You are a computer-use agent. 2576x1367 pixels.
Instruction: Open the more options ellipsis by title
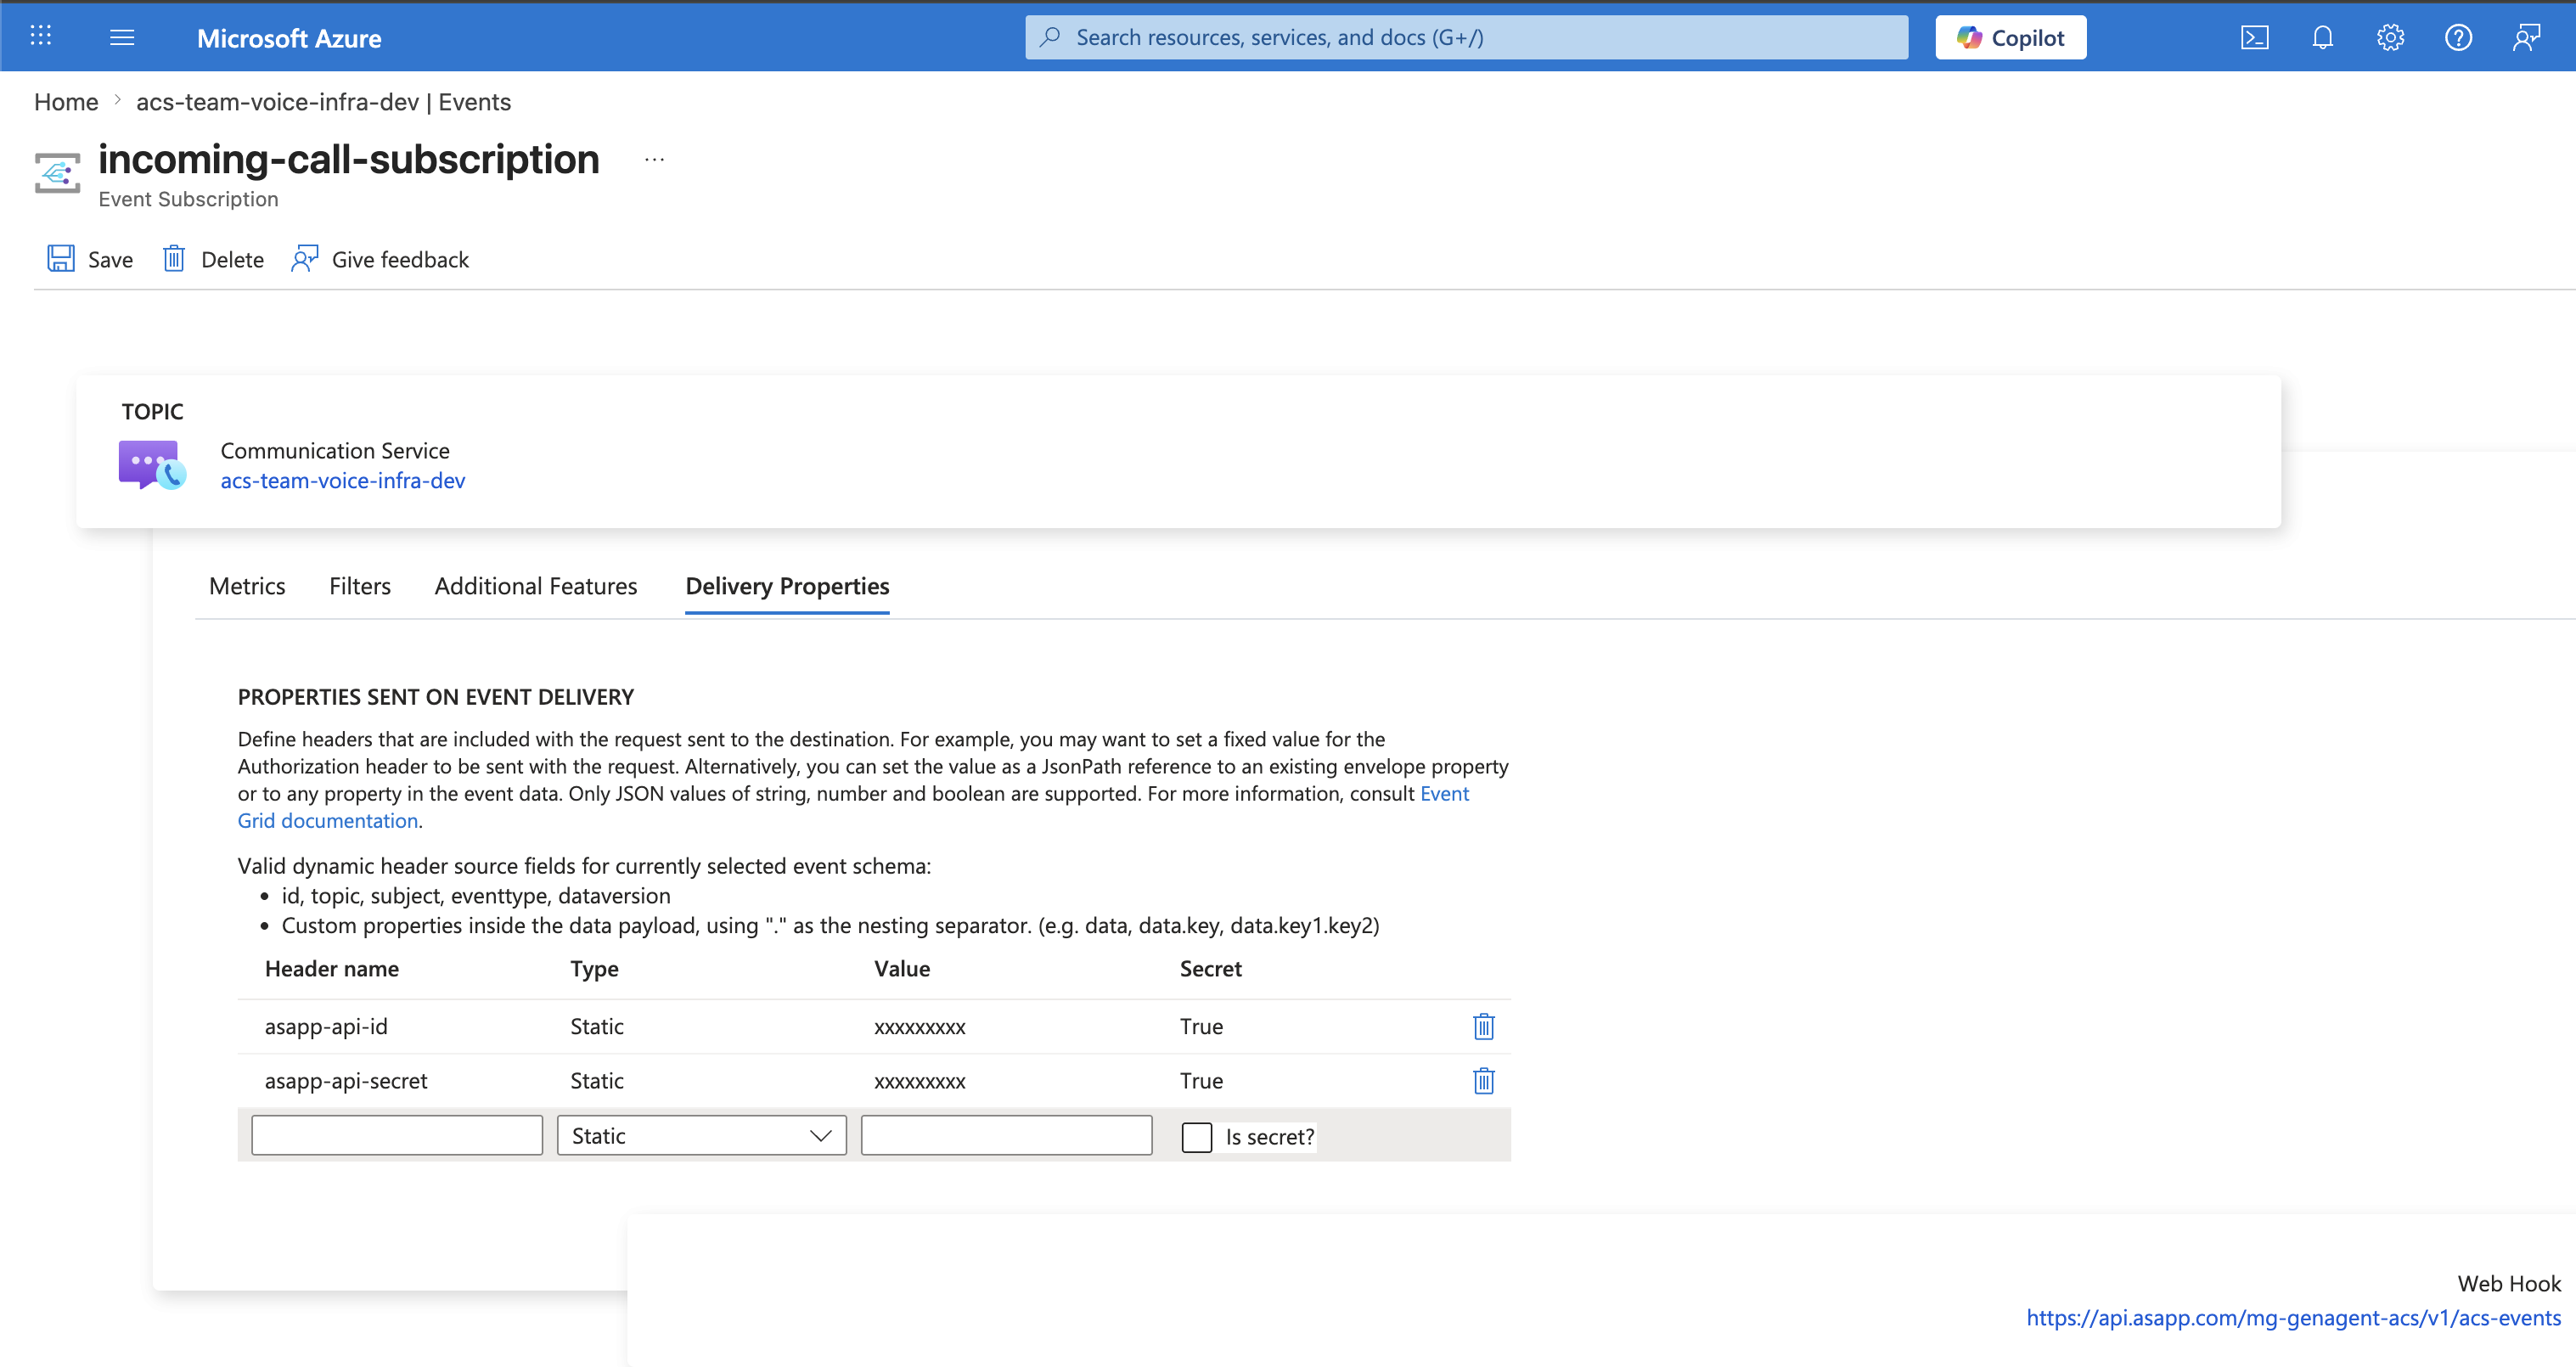tap(654, 160)
